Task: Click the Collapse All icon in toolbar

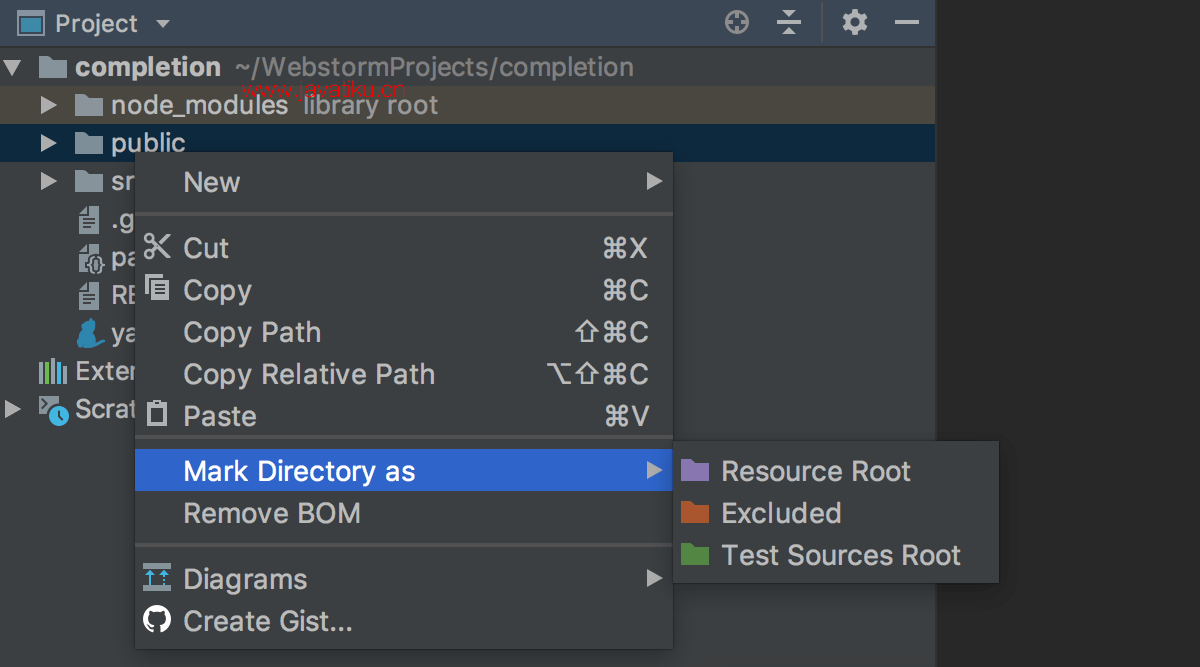Action: [x=789, y=22]
